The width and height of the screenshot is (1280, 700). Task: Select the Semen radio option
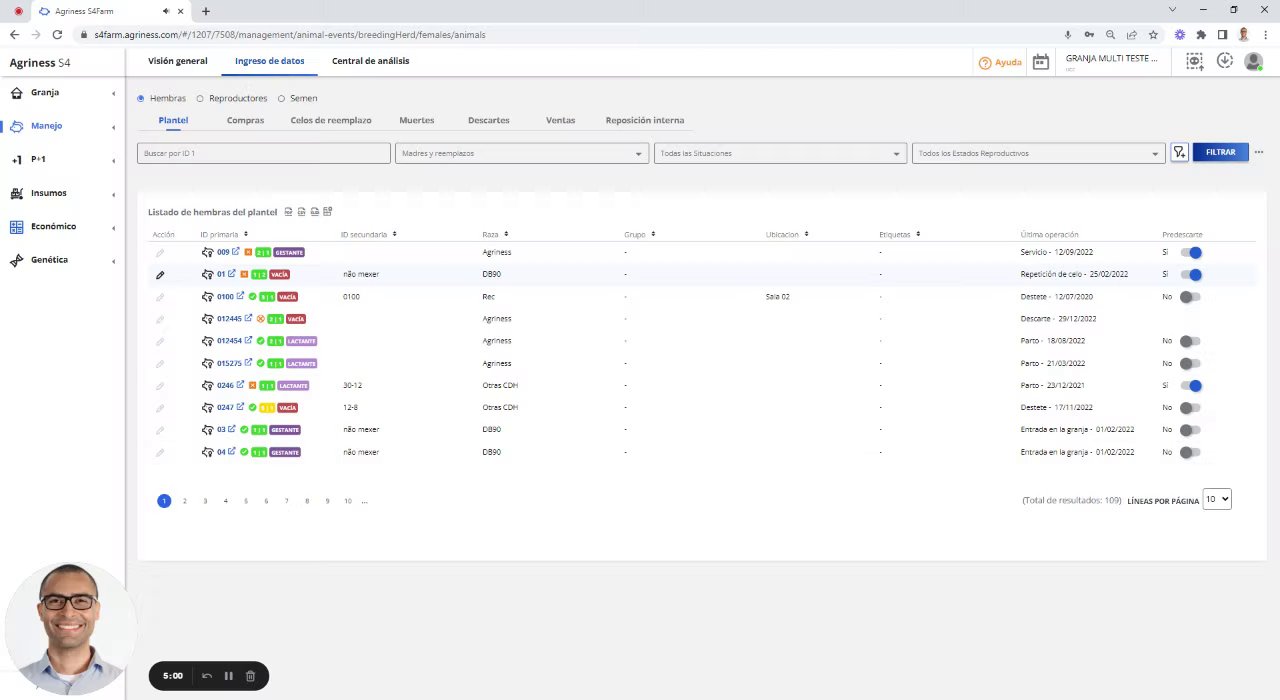click(x=281, y=98)
